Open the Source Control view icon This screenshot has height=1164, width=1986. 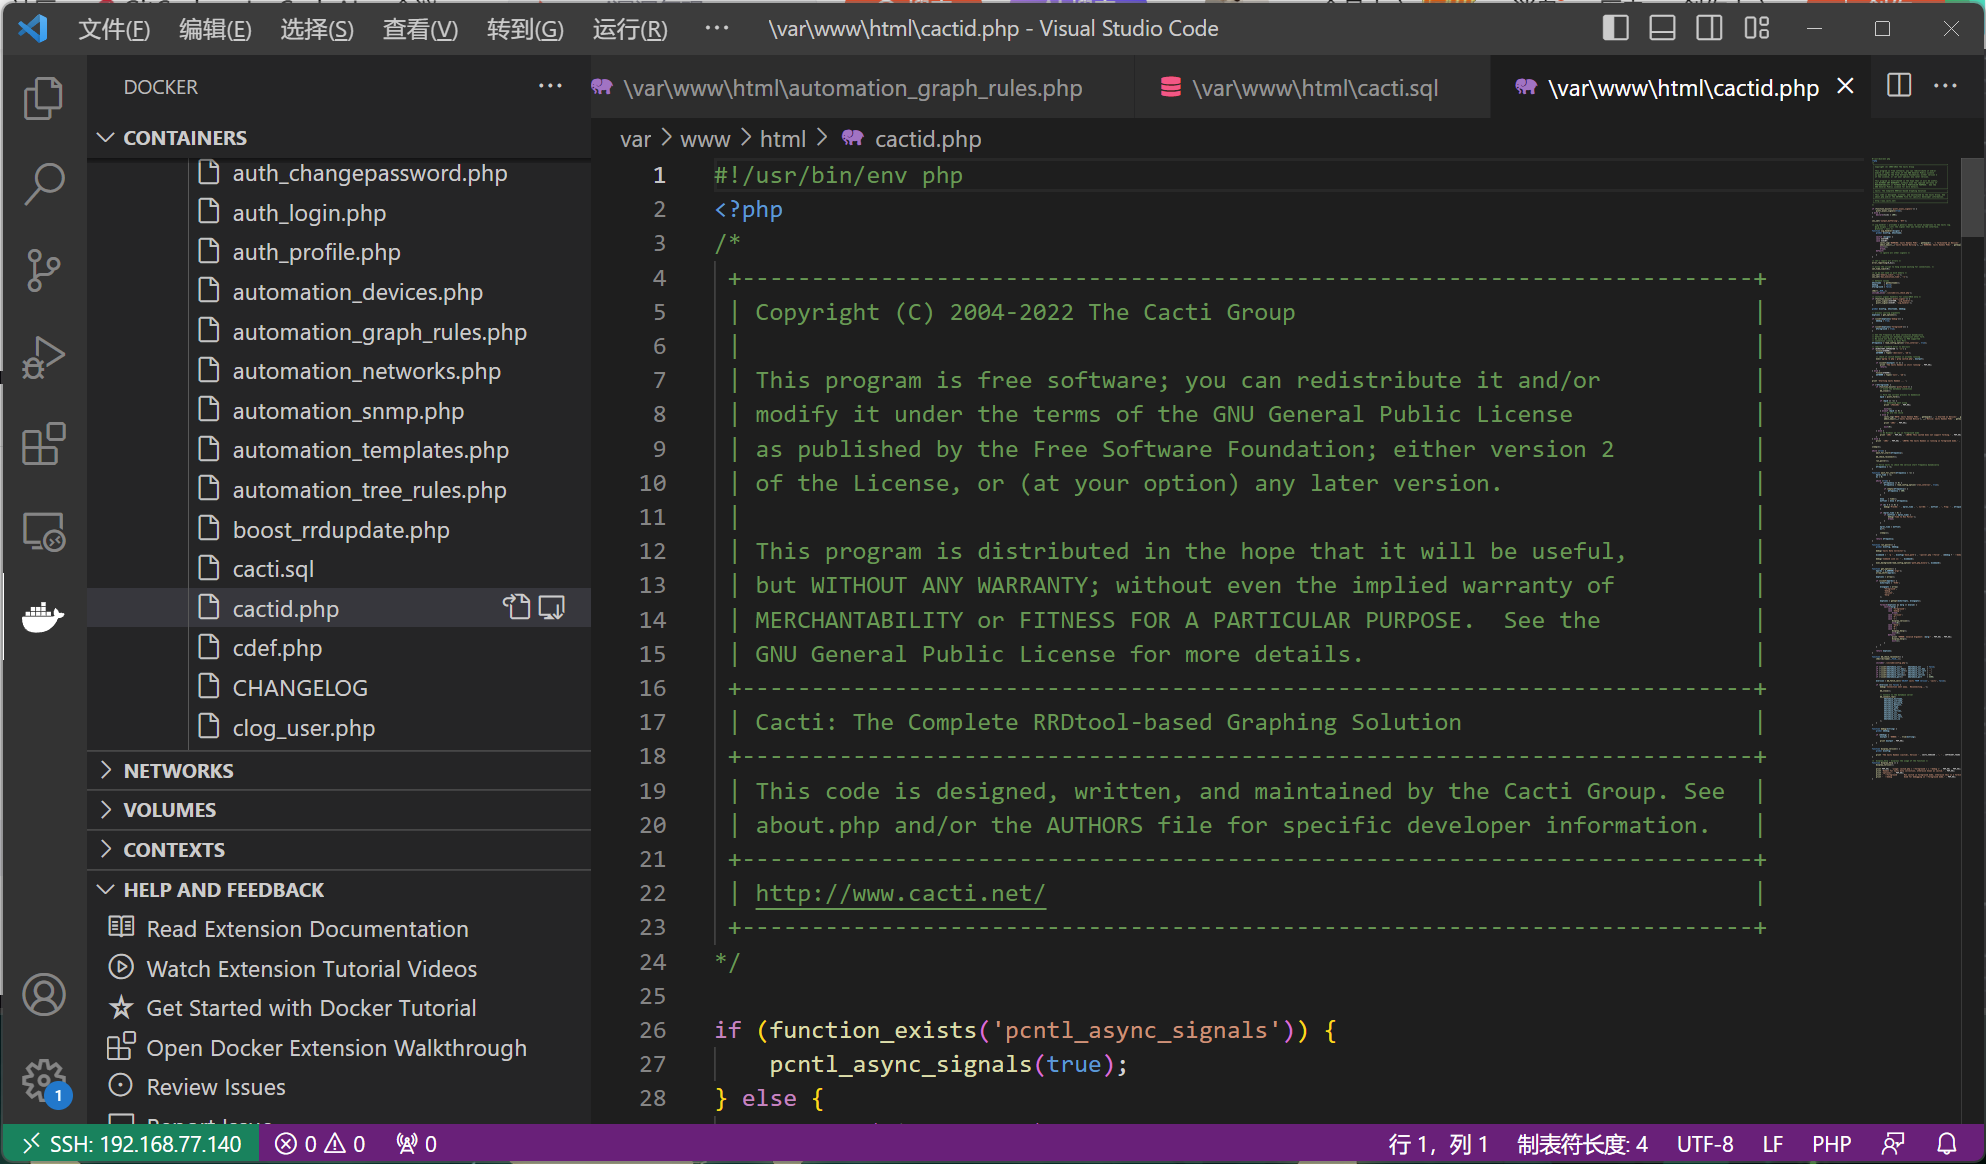pyautogui.click(x=43, y=270)
